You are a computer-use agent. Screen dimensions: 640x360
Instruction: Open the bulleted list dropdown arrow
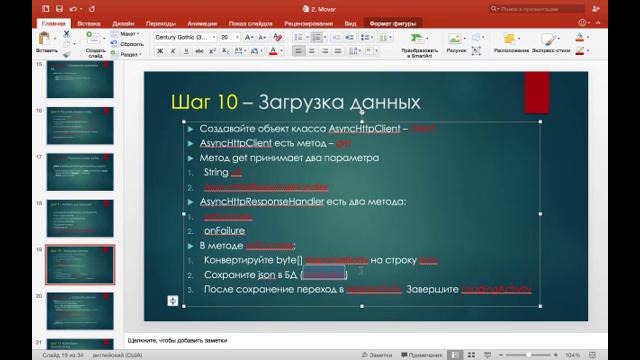pos(307,38)
